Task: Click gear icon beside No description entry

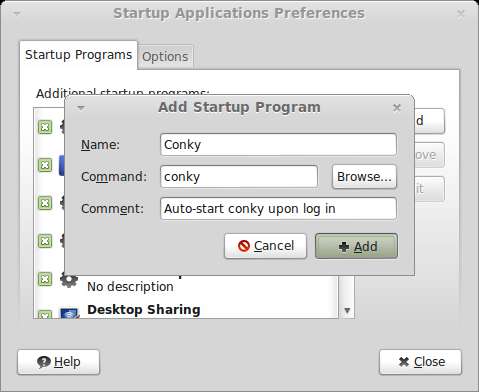Action: pyautogui.click(x=69, y=280)
